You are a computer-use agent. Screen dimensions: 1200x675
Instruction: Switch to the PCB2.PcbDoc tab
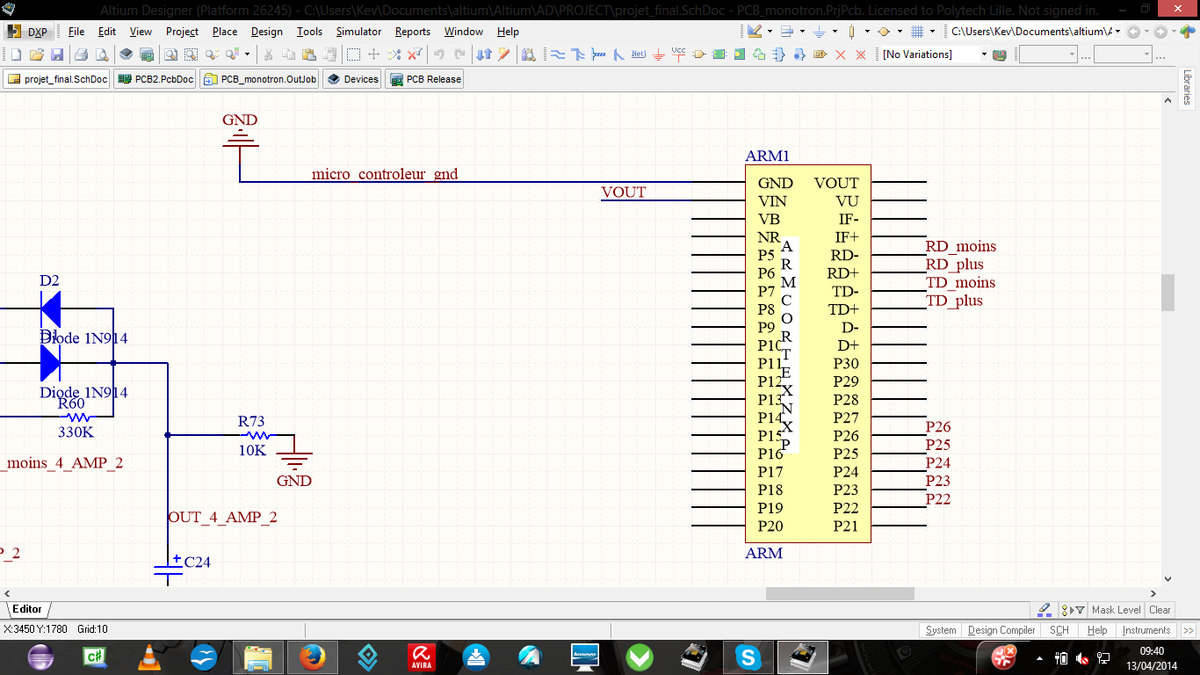click(155, 79)
